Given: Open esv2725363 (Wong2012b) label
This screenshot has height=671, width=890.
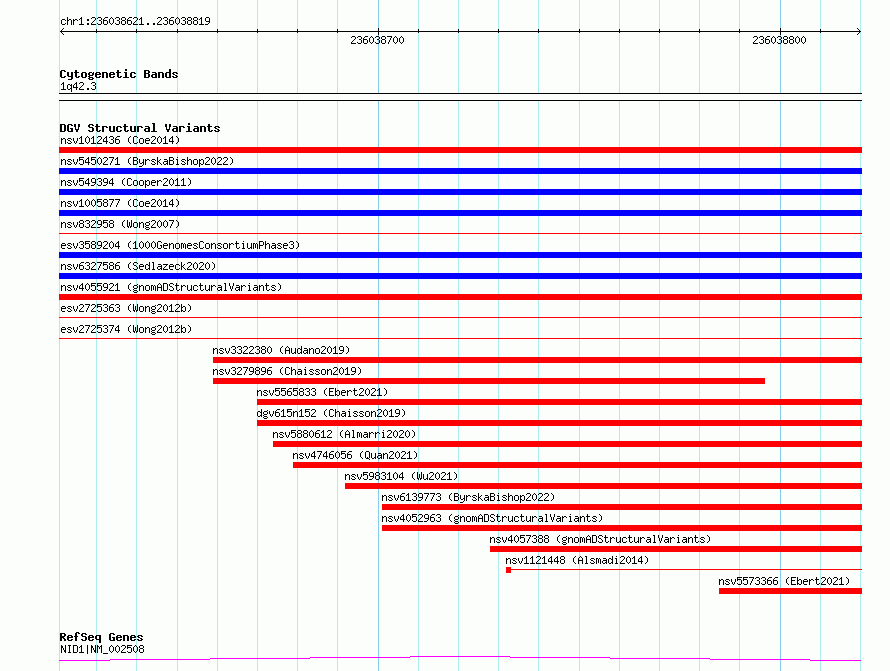Looking at the screenshot, I should click(126, 308).
